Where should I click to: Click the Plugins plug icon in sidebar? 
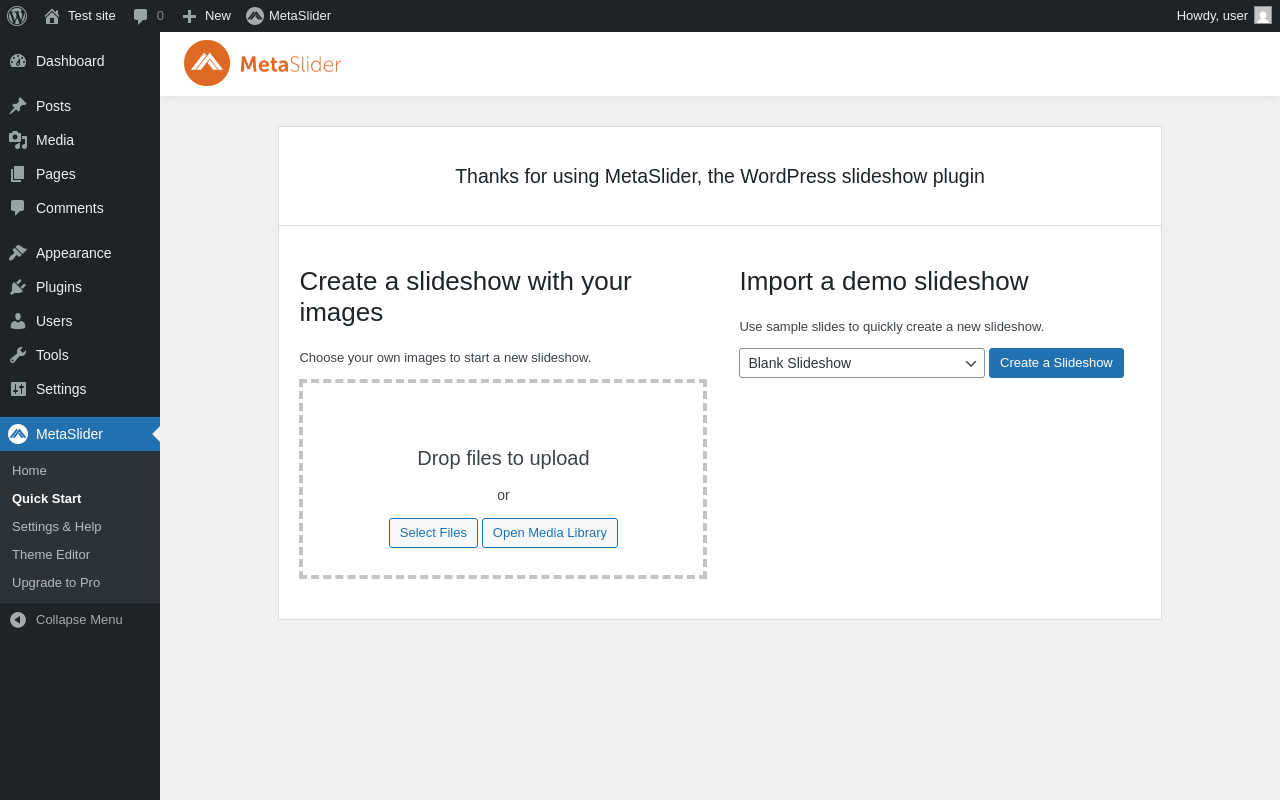(18, 287)
